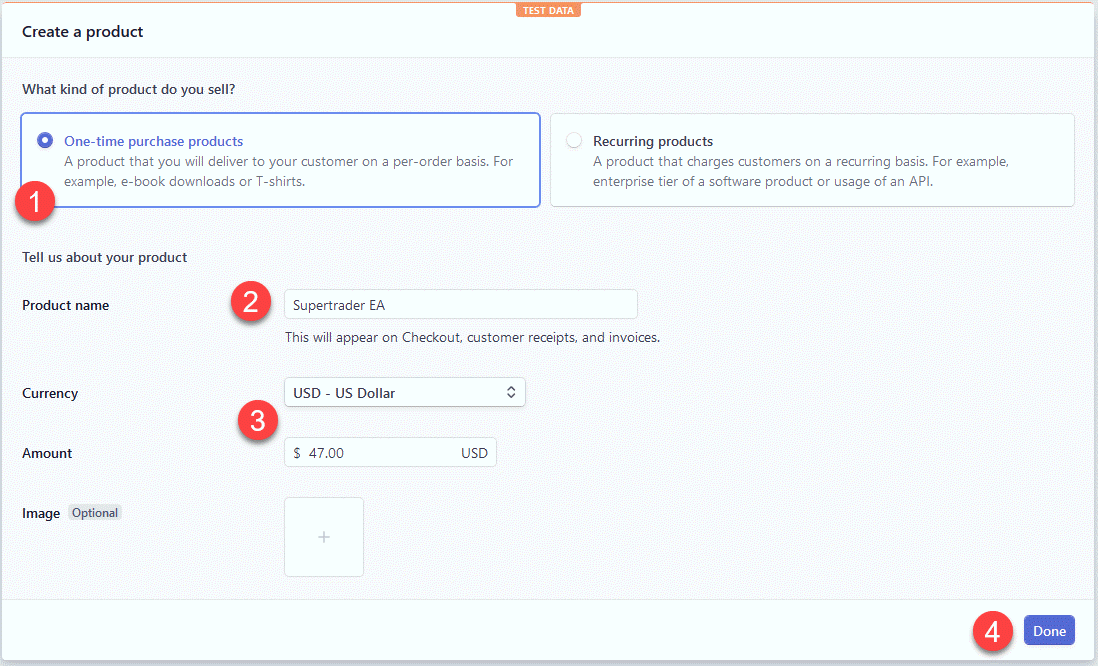Focus the Product name field with Supertrader EA
Viewport: 1098px width, 666px height.
[460, 305]
